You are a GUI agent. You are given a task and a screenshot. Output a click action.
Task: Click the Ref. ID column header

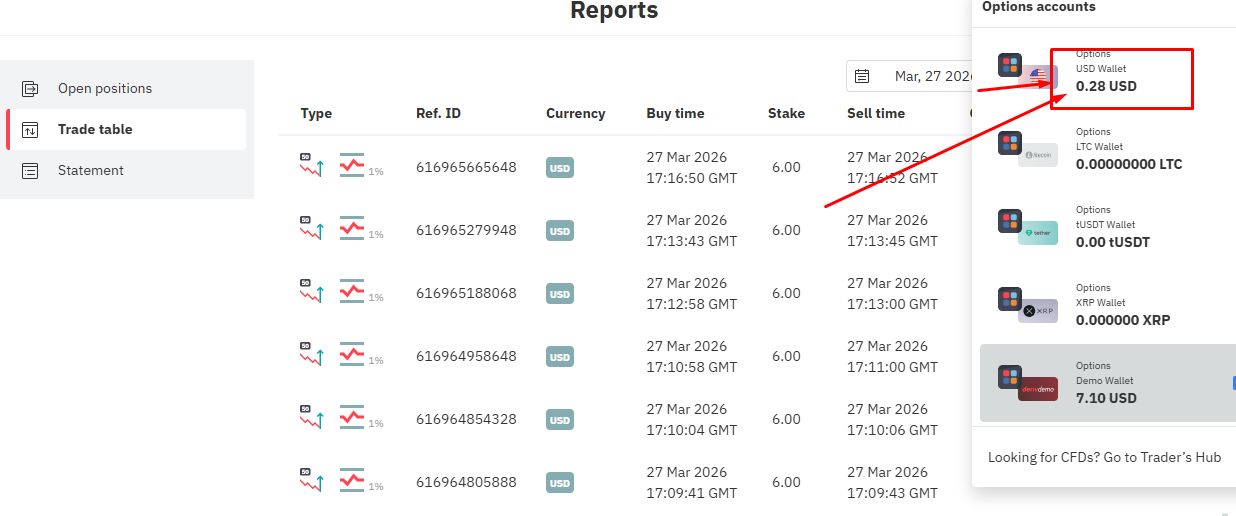[x=438, y=114]
